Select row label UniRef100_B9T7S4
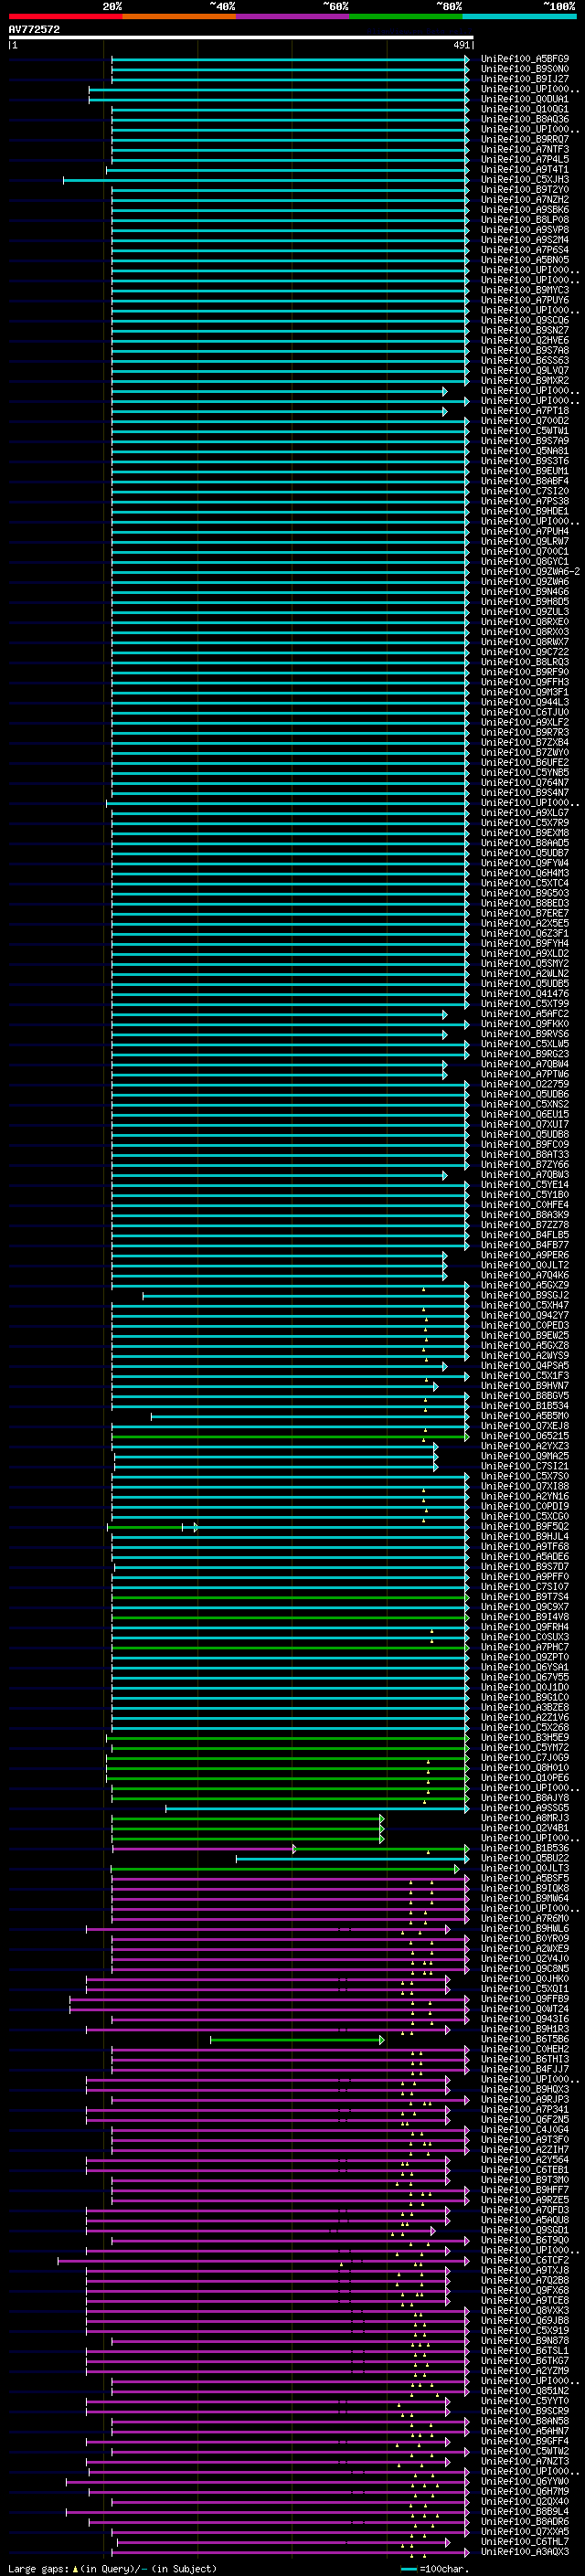The width and height of the screenshot is (585, 2576). pyautogui.click(x=525, y=1596)
